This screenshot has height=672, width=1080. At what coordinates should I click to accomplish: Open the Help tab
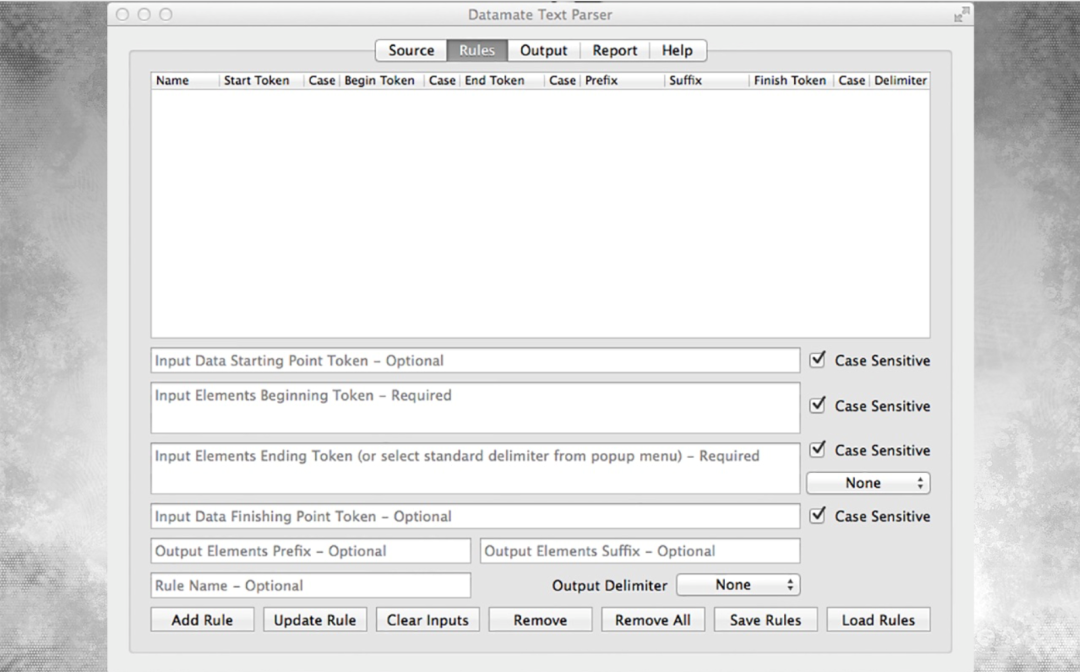[x=677, y=50]
